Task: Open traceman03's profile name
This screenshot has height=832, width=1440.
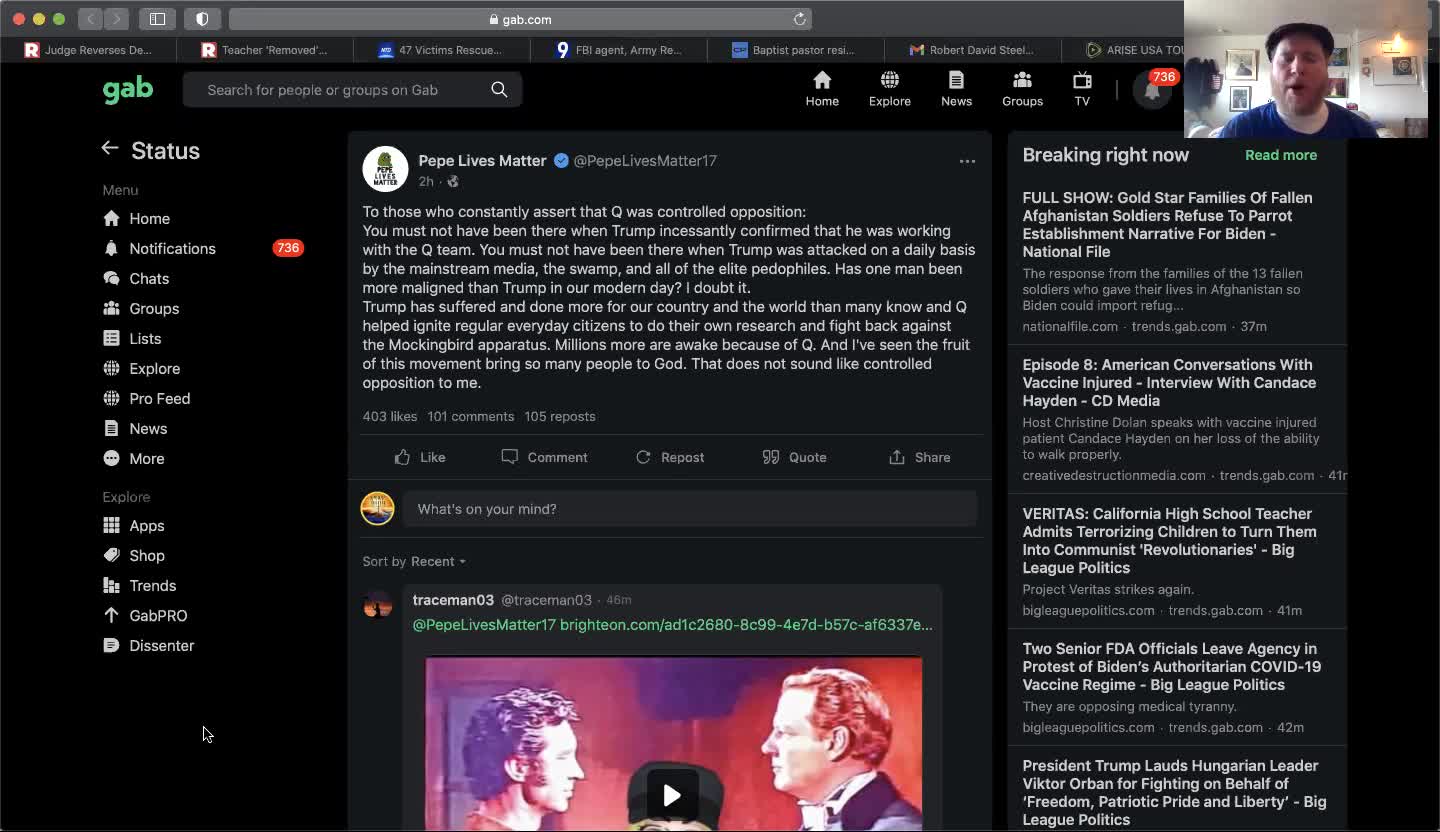Action: tap(453, 600)
